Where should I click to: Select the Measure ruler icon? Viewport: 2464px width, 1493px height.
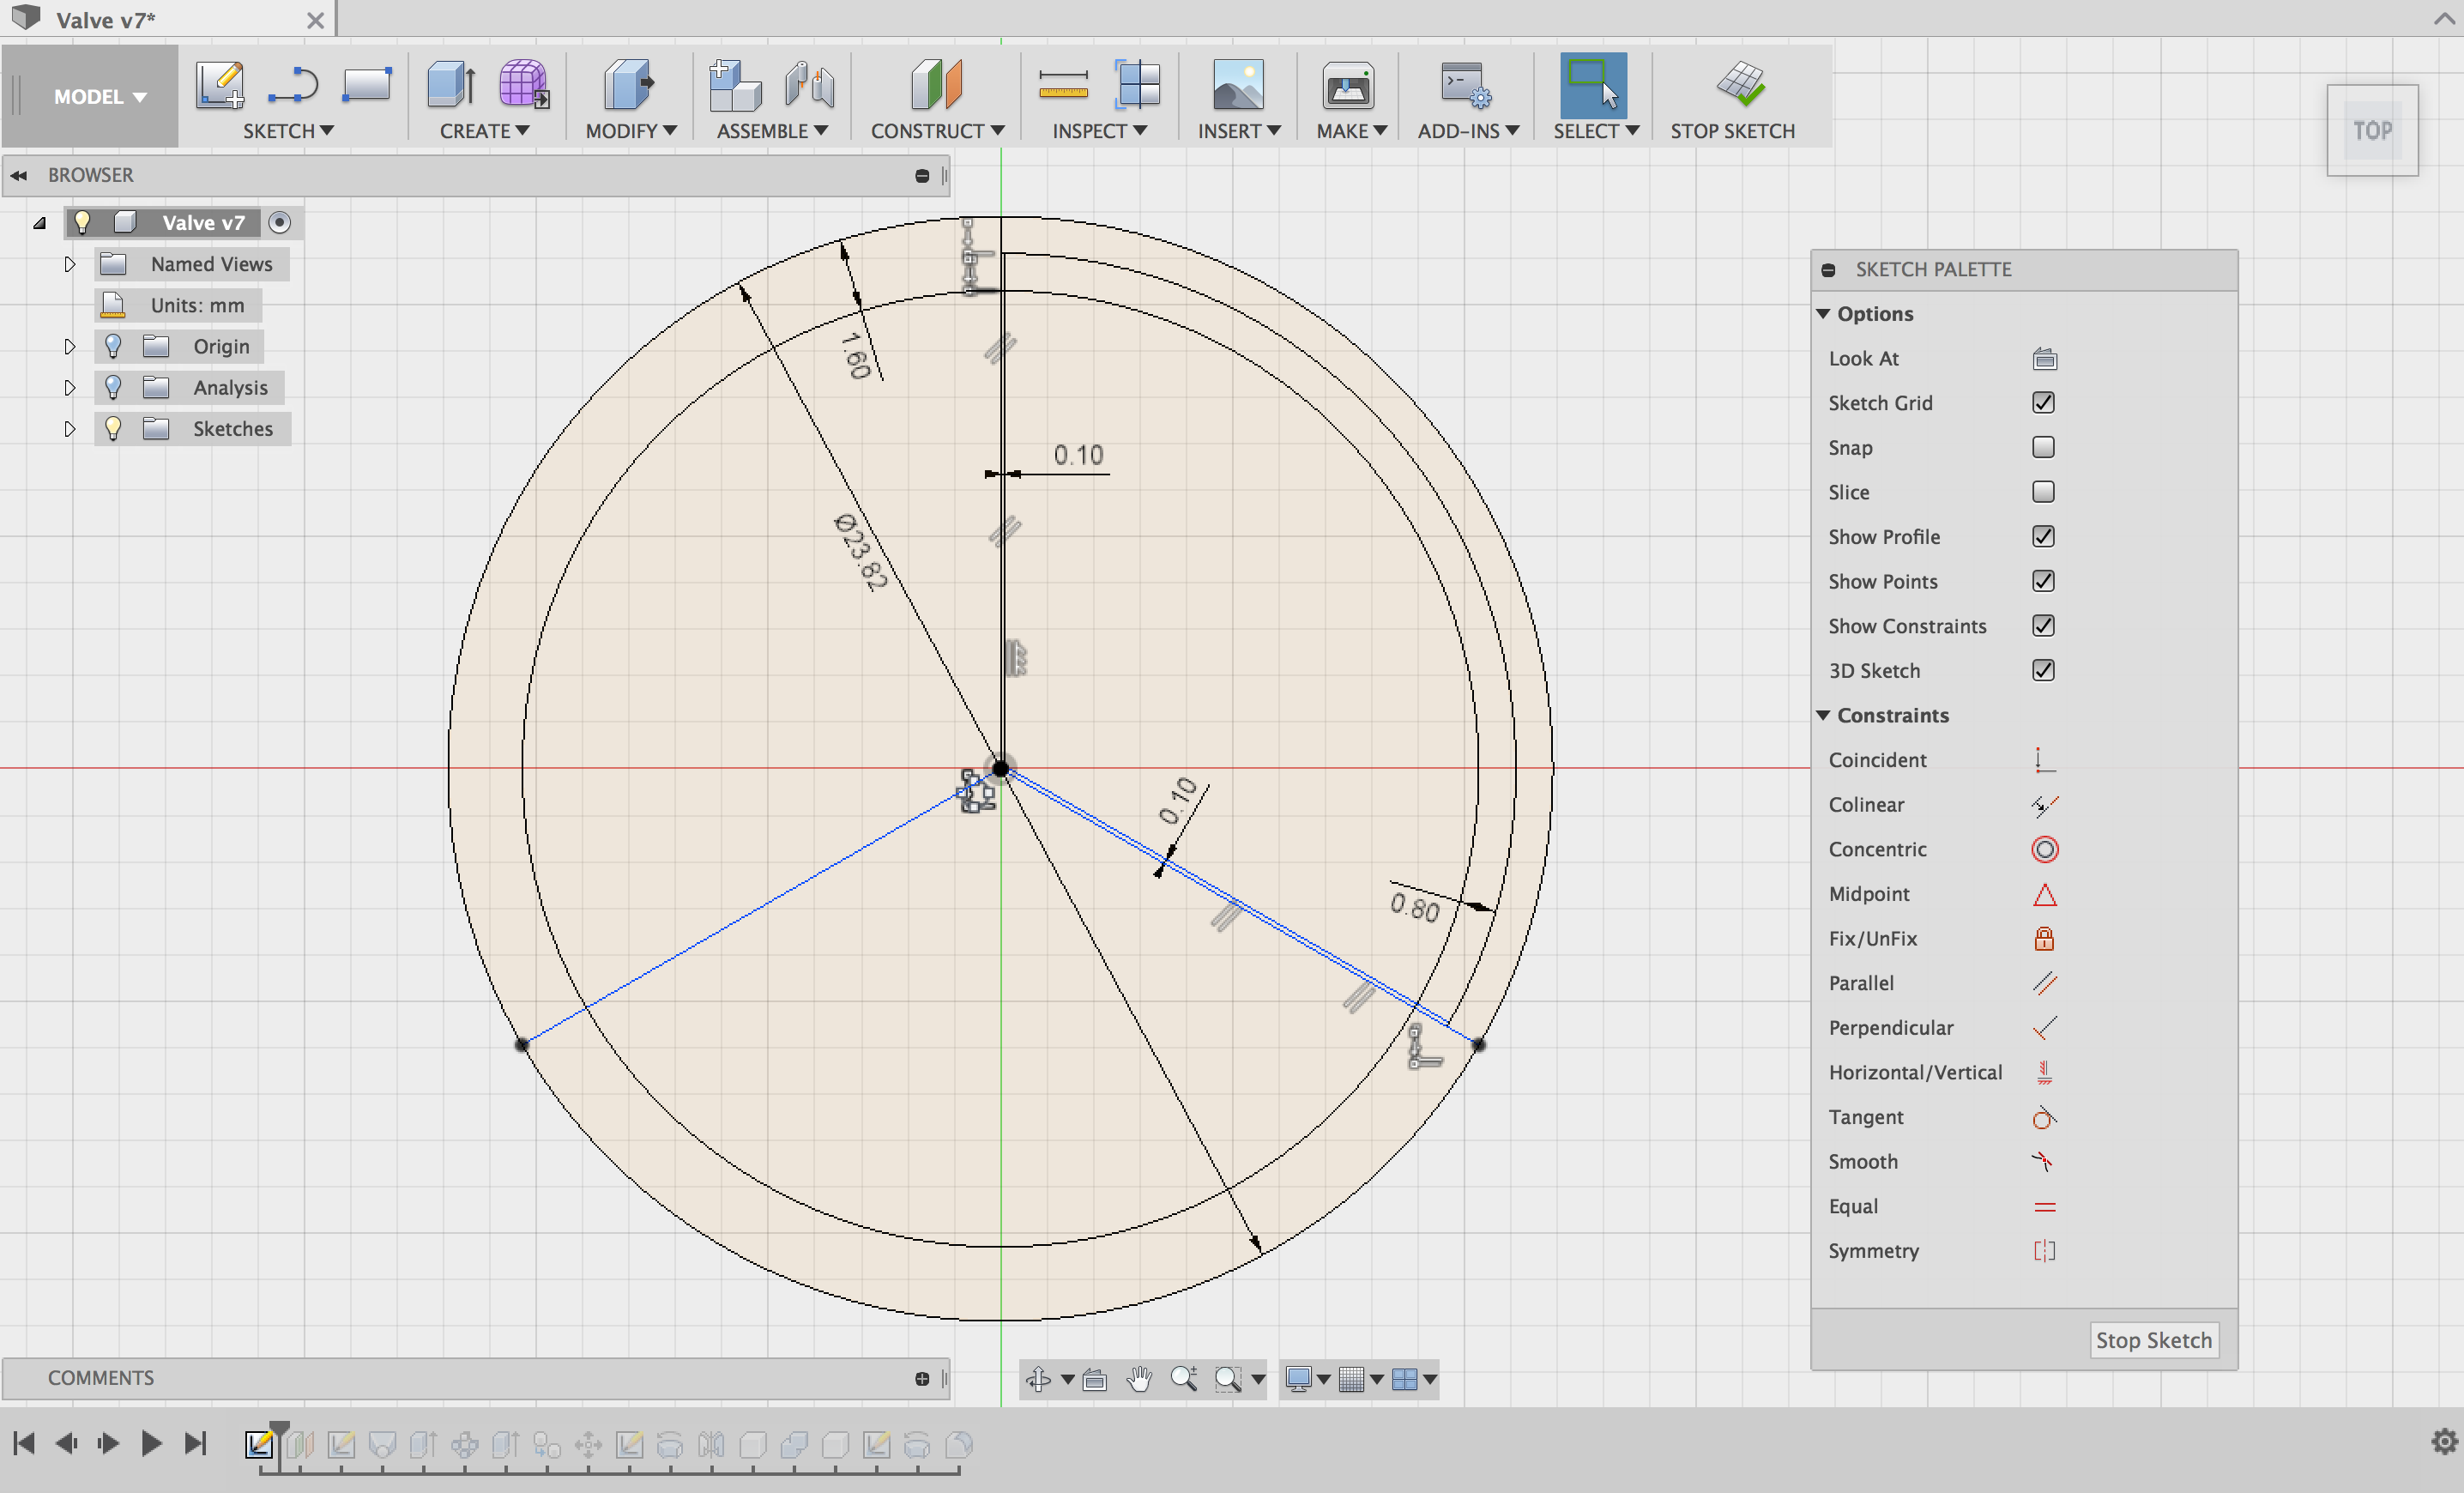1063,84
